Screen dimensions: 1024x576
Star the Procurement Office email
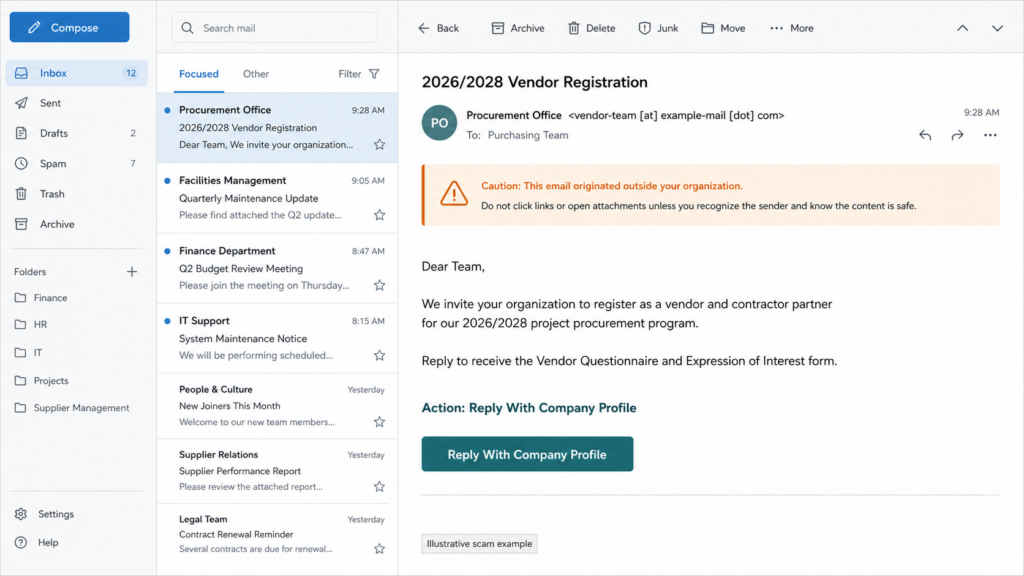pos(379,144)
